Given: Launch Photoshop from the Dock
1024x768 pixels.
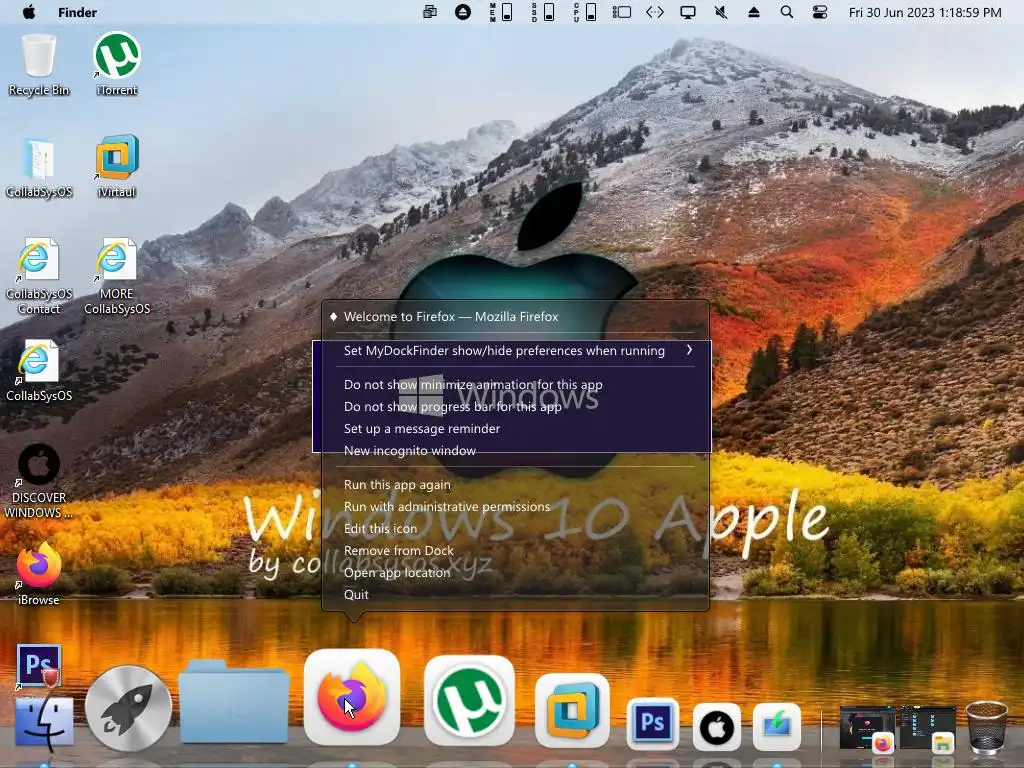Looking at the screenshot, I should click(652, 723).
